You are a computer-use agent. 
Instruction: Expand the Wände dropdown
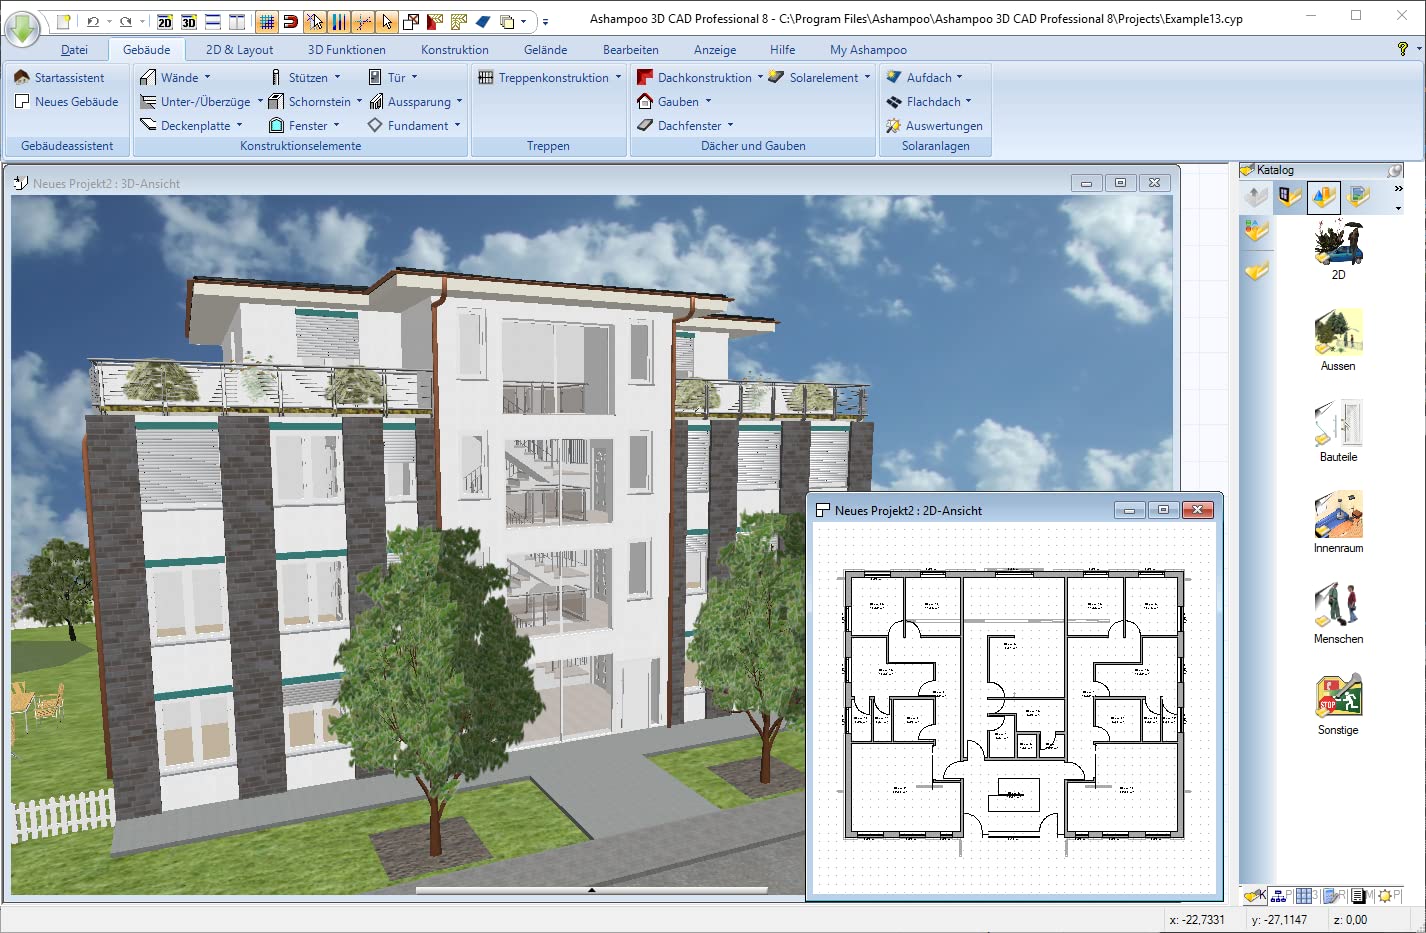coord(207,77)
